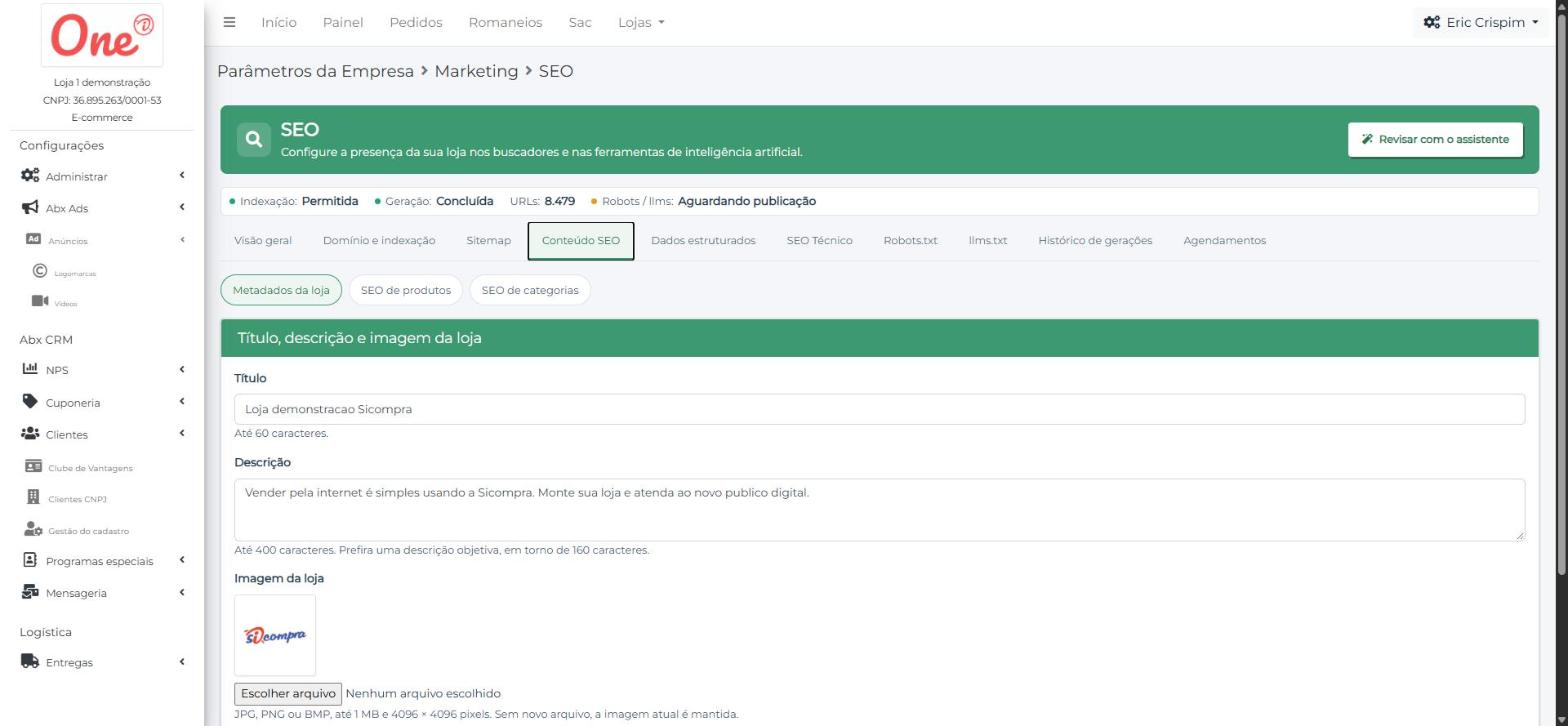Open the Dados estruturados tab

coord(703,240)
